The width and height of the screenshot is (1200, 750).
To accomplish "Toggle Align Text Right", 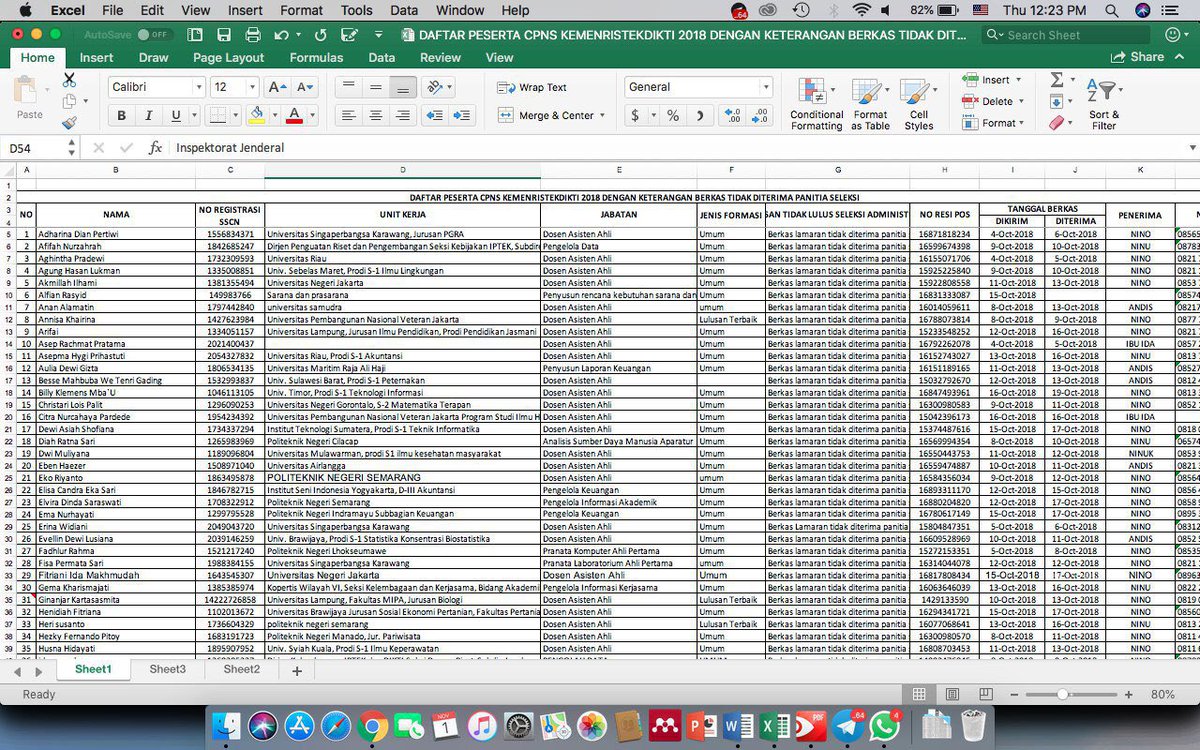I will (x=402, y=115).
